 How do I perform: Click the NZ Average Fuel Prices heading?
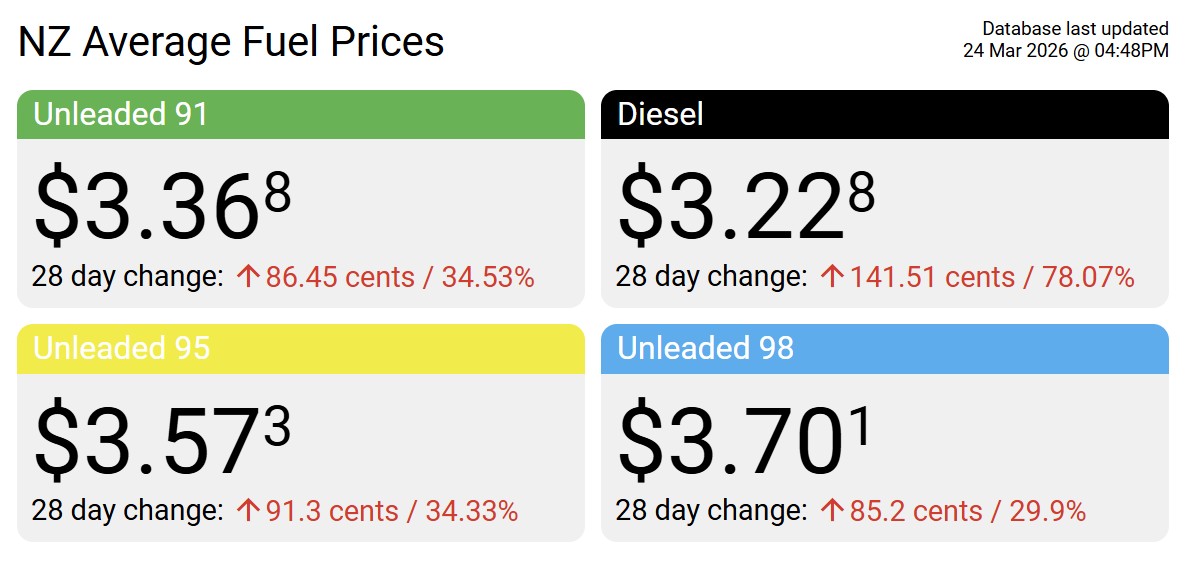point(231,42)
